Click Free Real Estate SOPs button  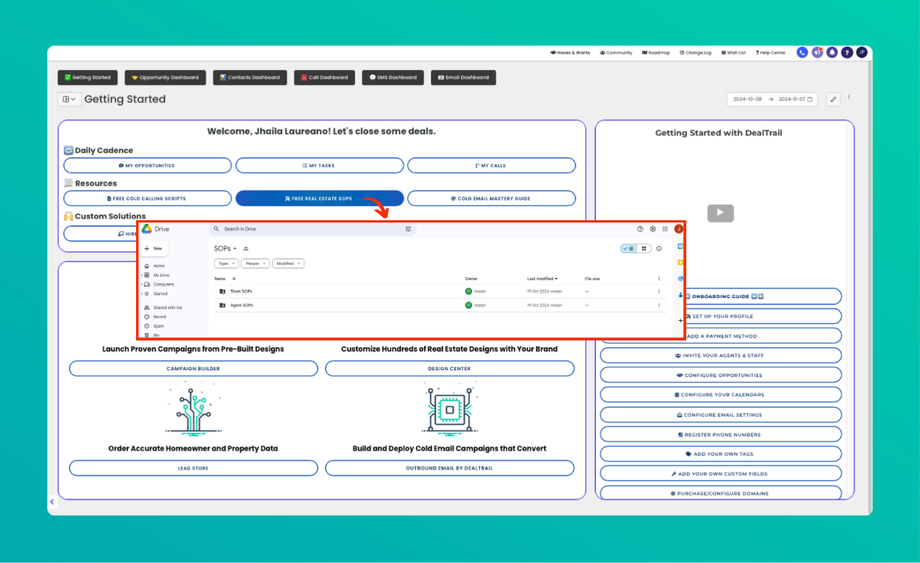coord(319,198)
